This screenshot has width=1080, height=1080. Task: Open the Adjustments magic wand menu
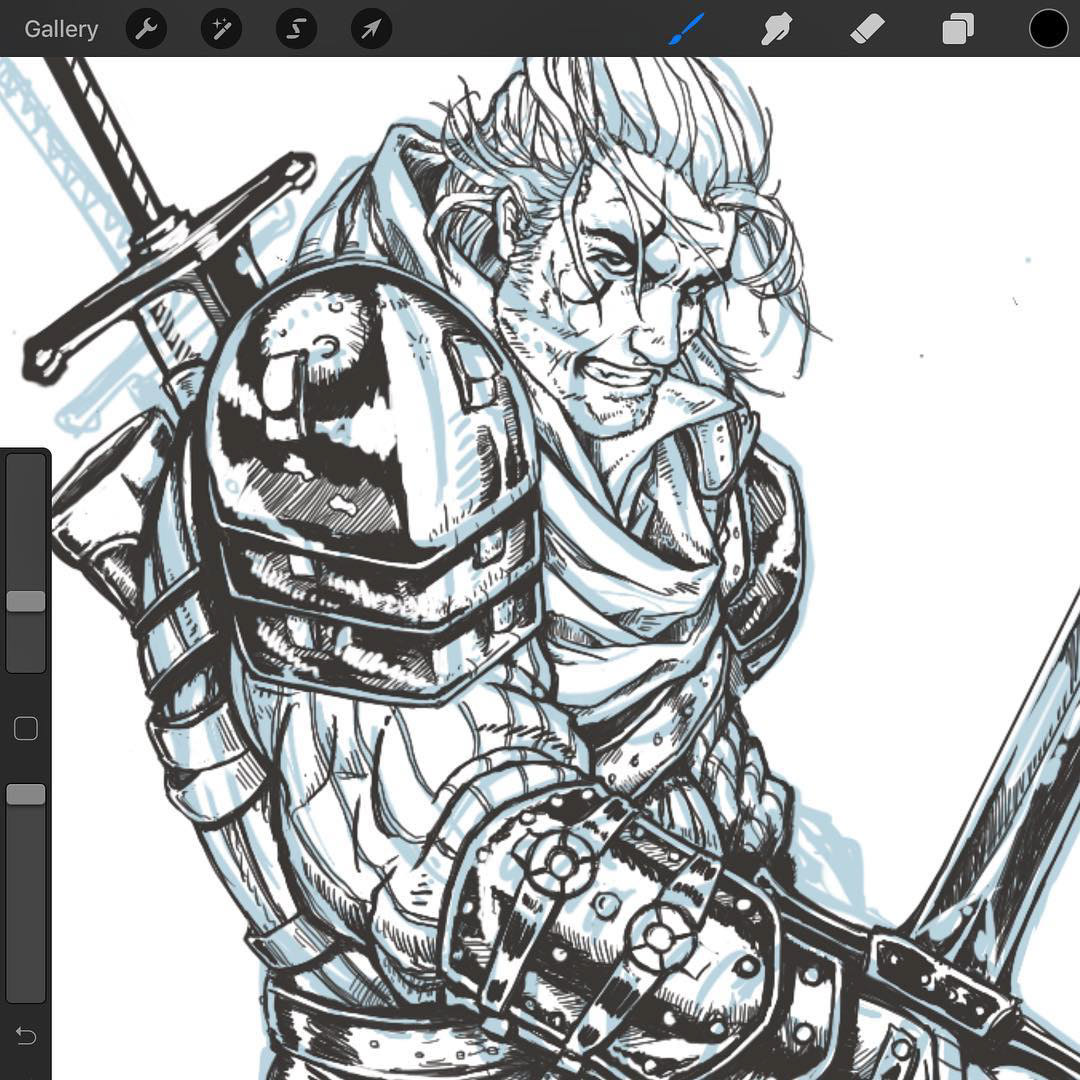pyautogui.click(x=221, y=29)
